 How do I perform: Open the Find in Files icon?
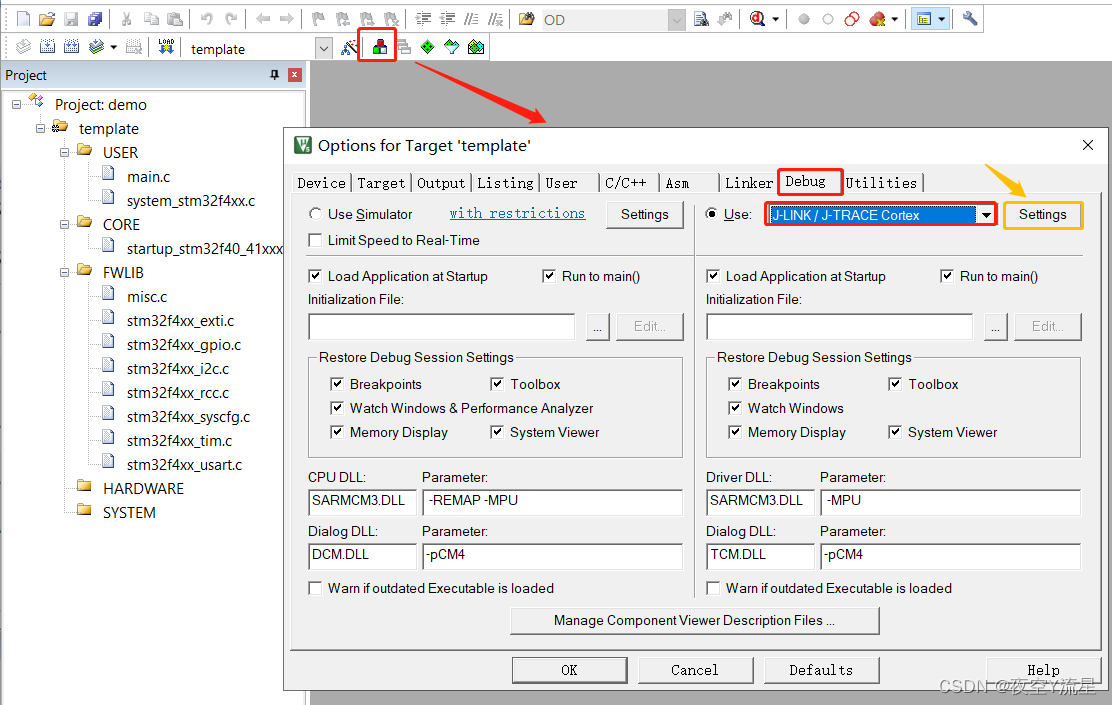tap(527, 19)
